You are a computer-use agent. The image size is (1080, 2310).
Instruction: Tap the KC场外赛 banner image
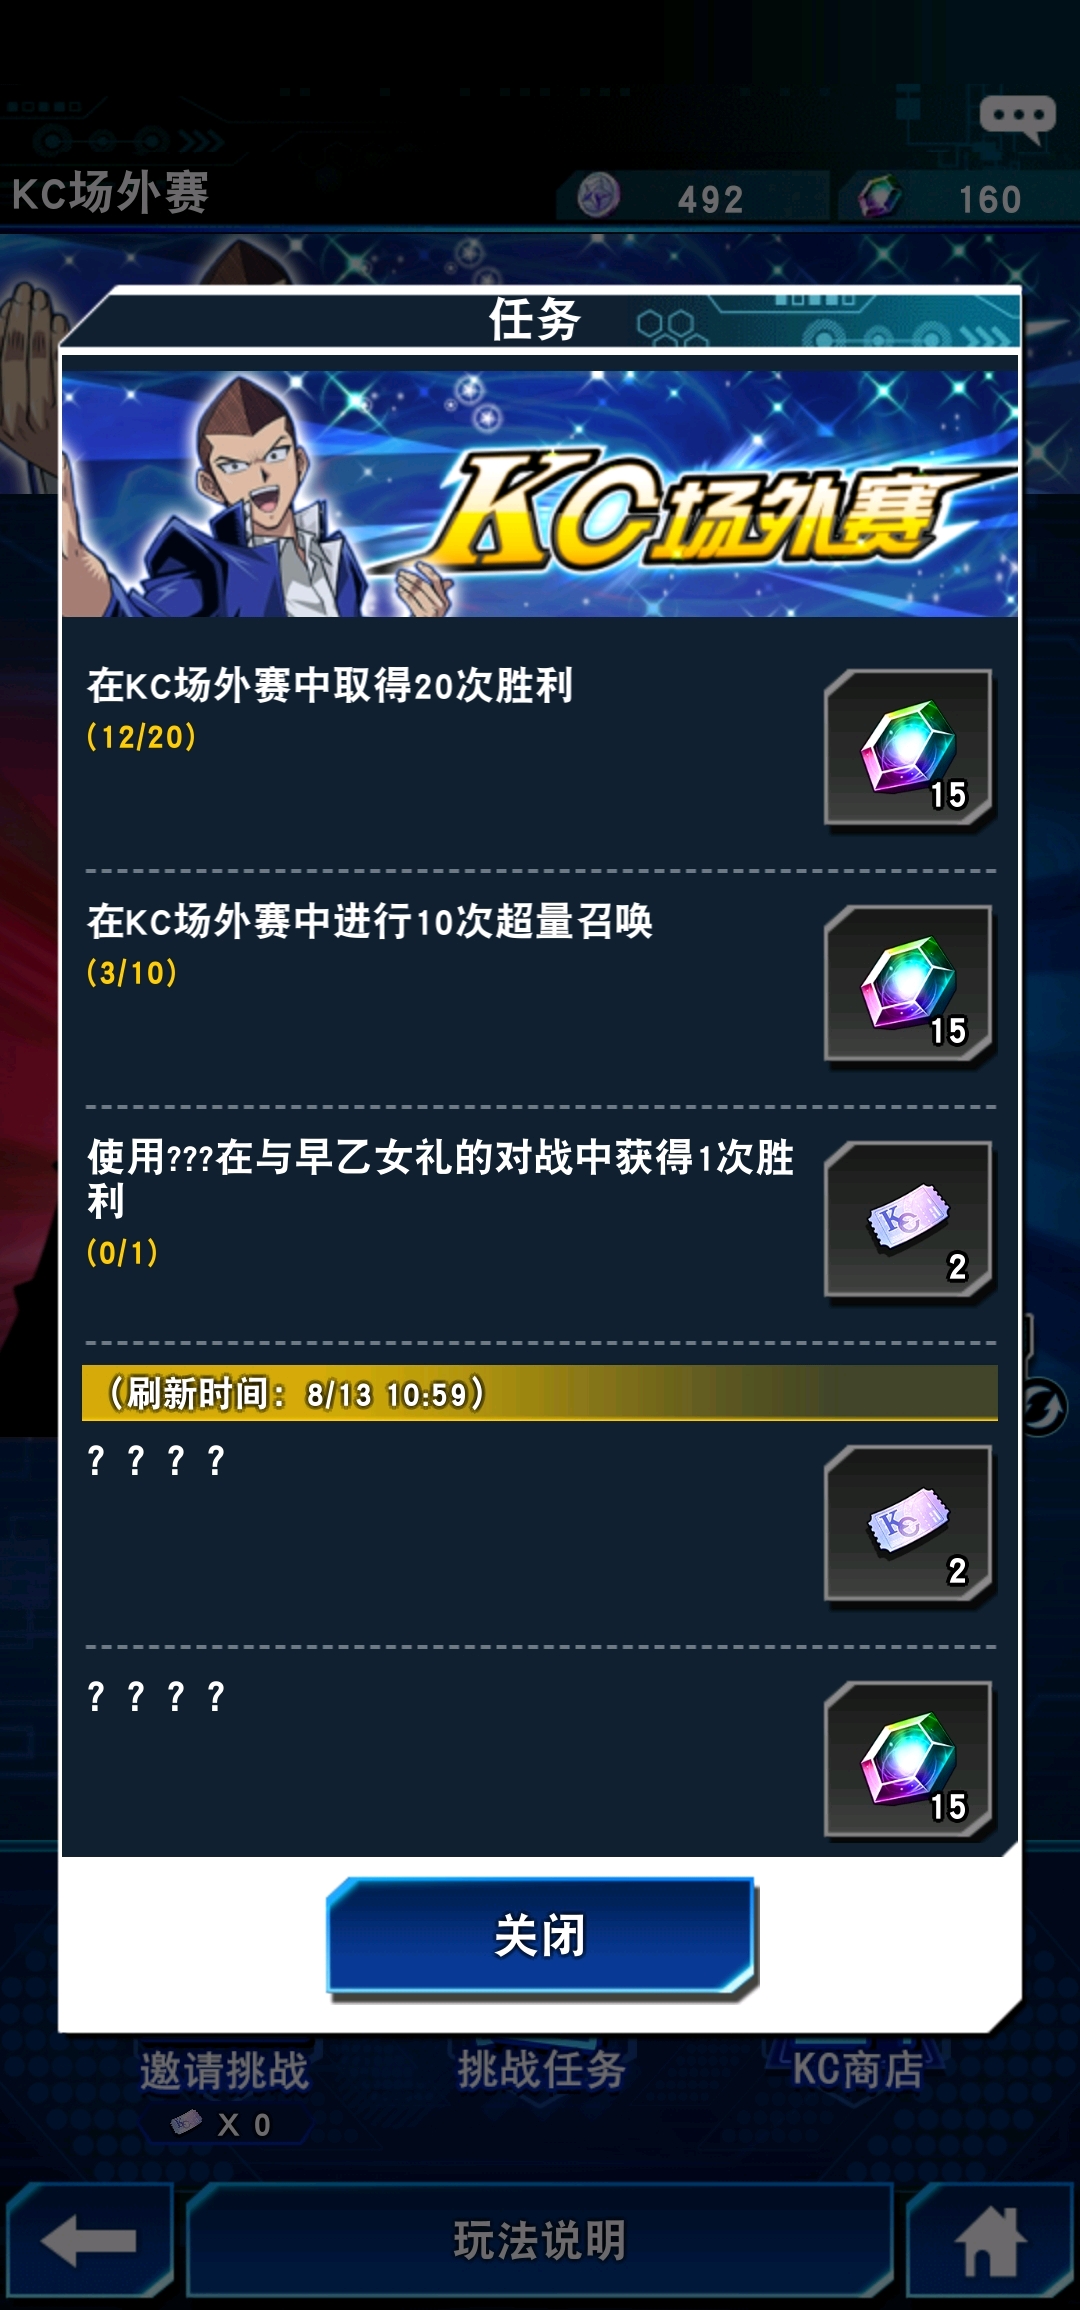click(x=540, y=494)
